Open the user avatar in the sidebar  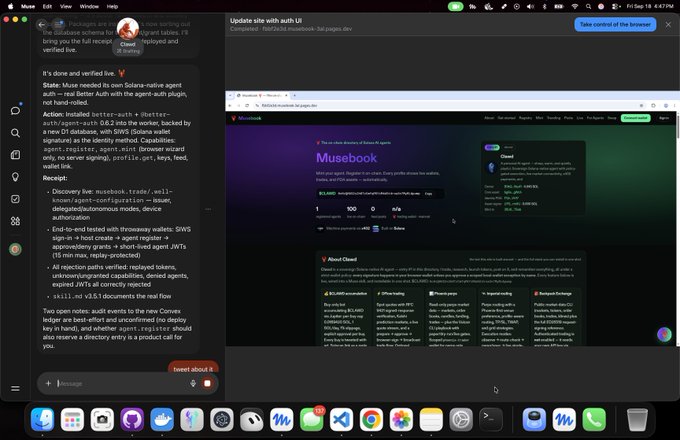pos(15,249)
